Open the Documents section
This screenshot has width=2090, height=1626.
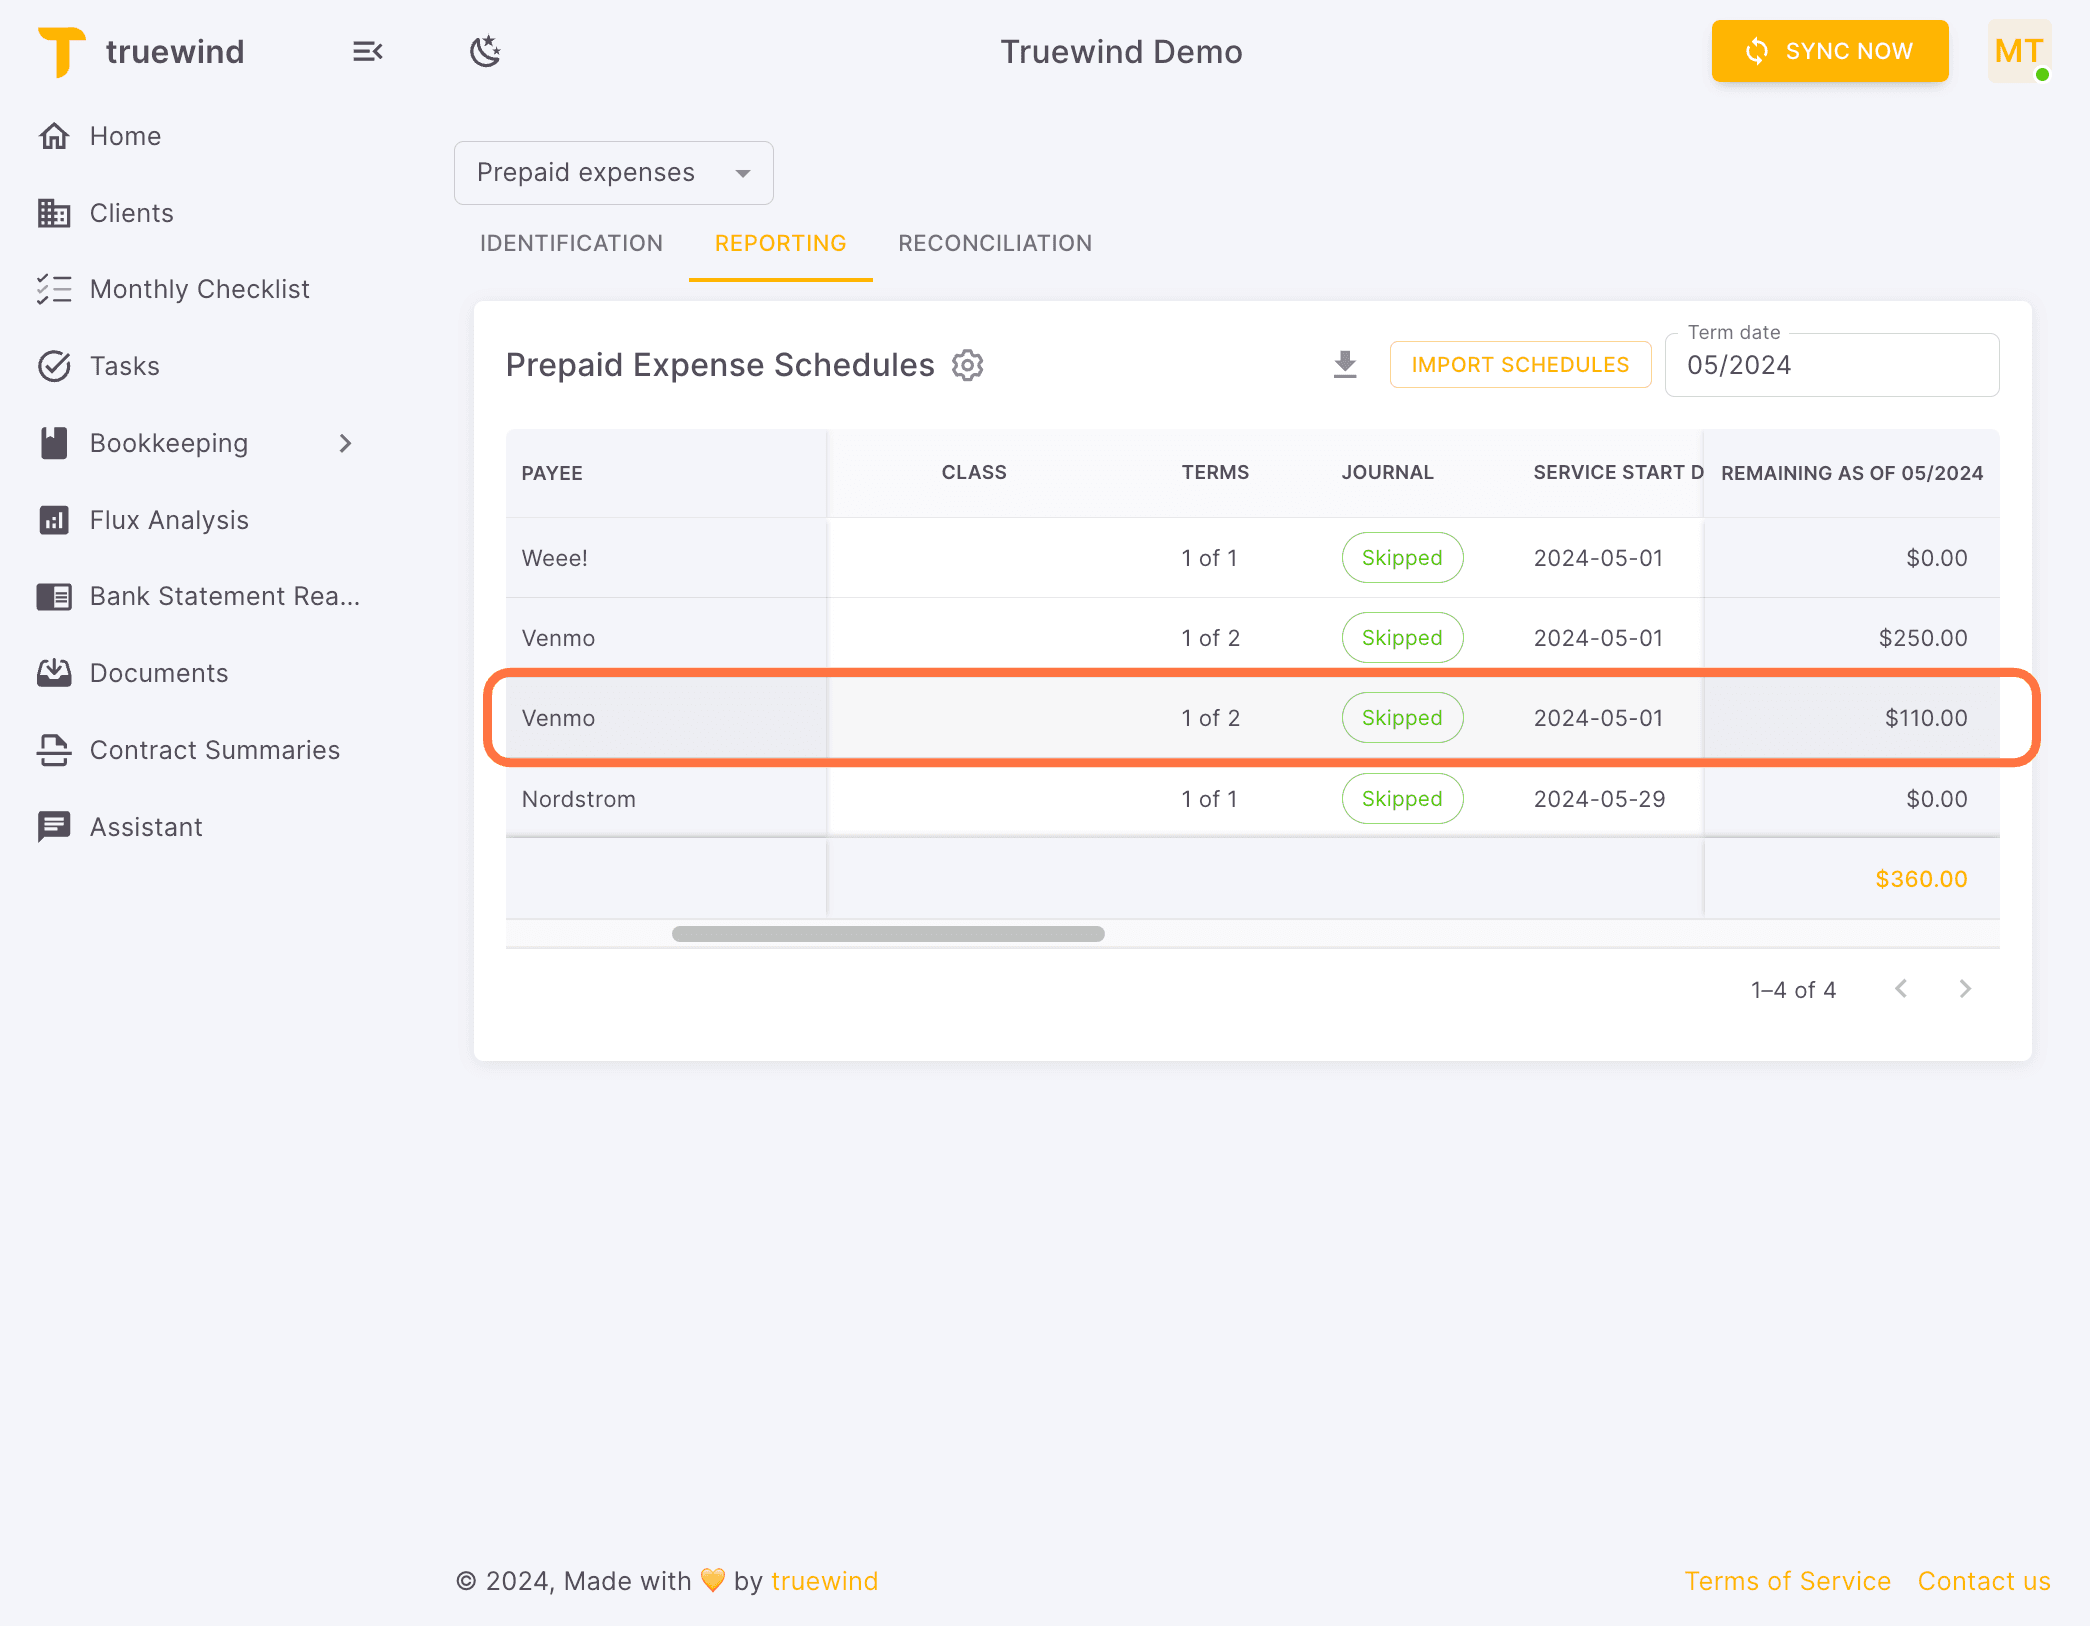point(160,673)
